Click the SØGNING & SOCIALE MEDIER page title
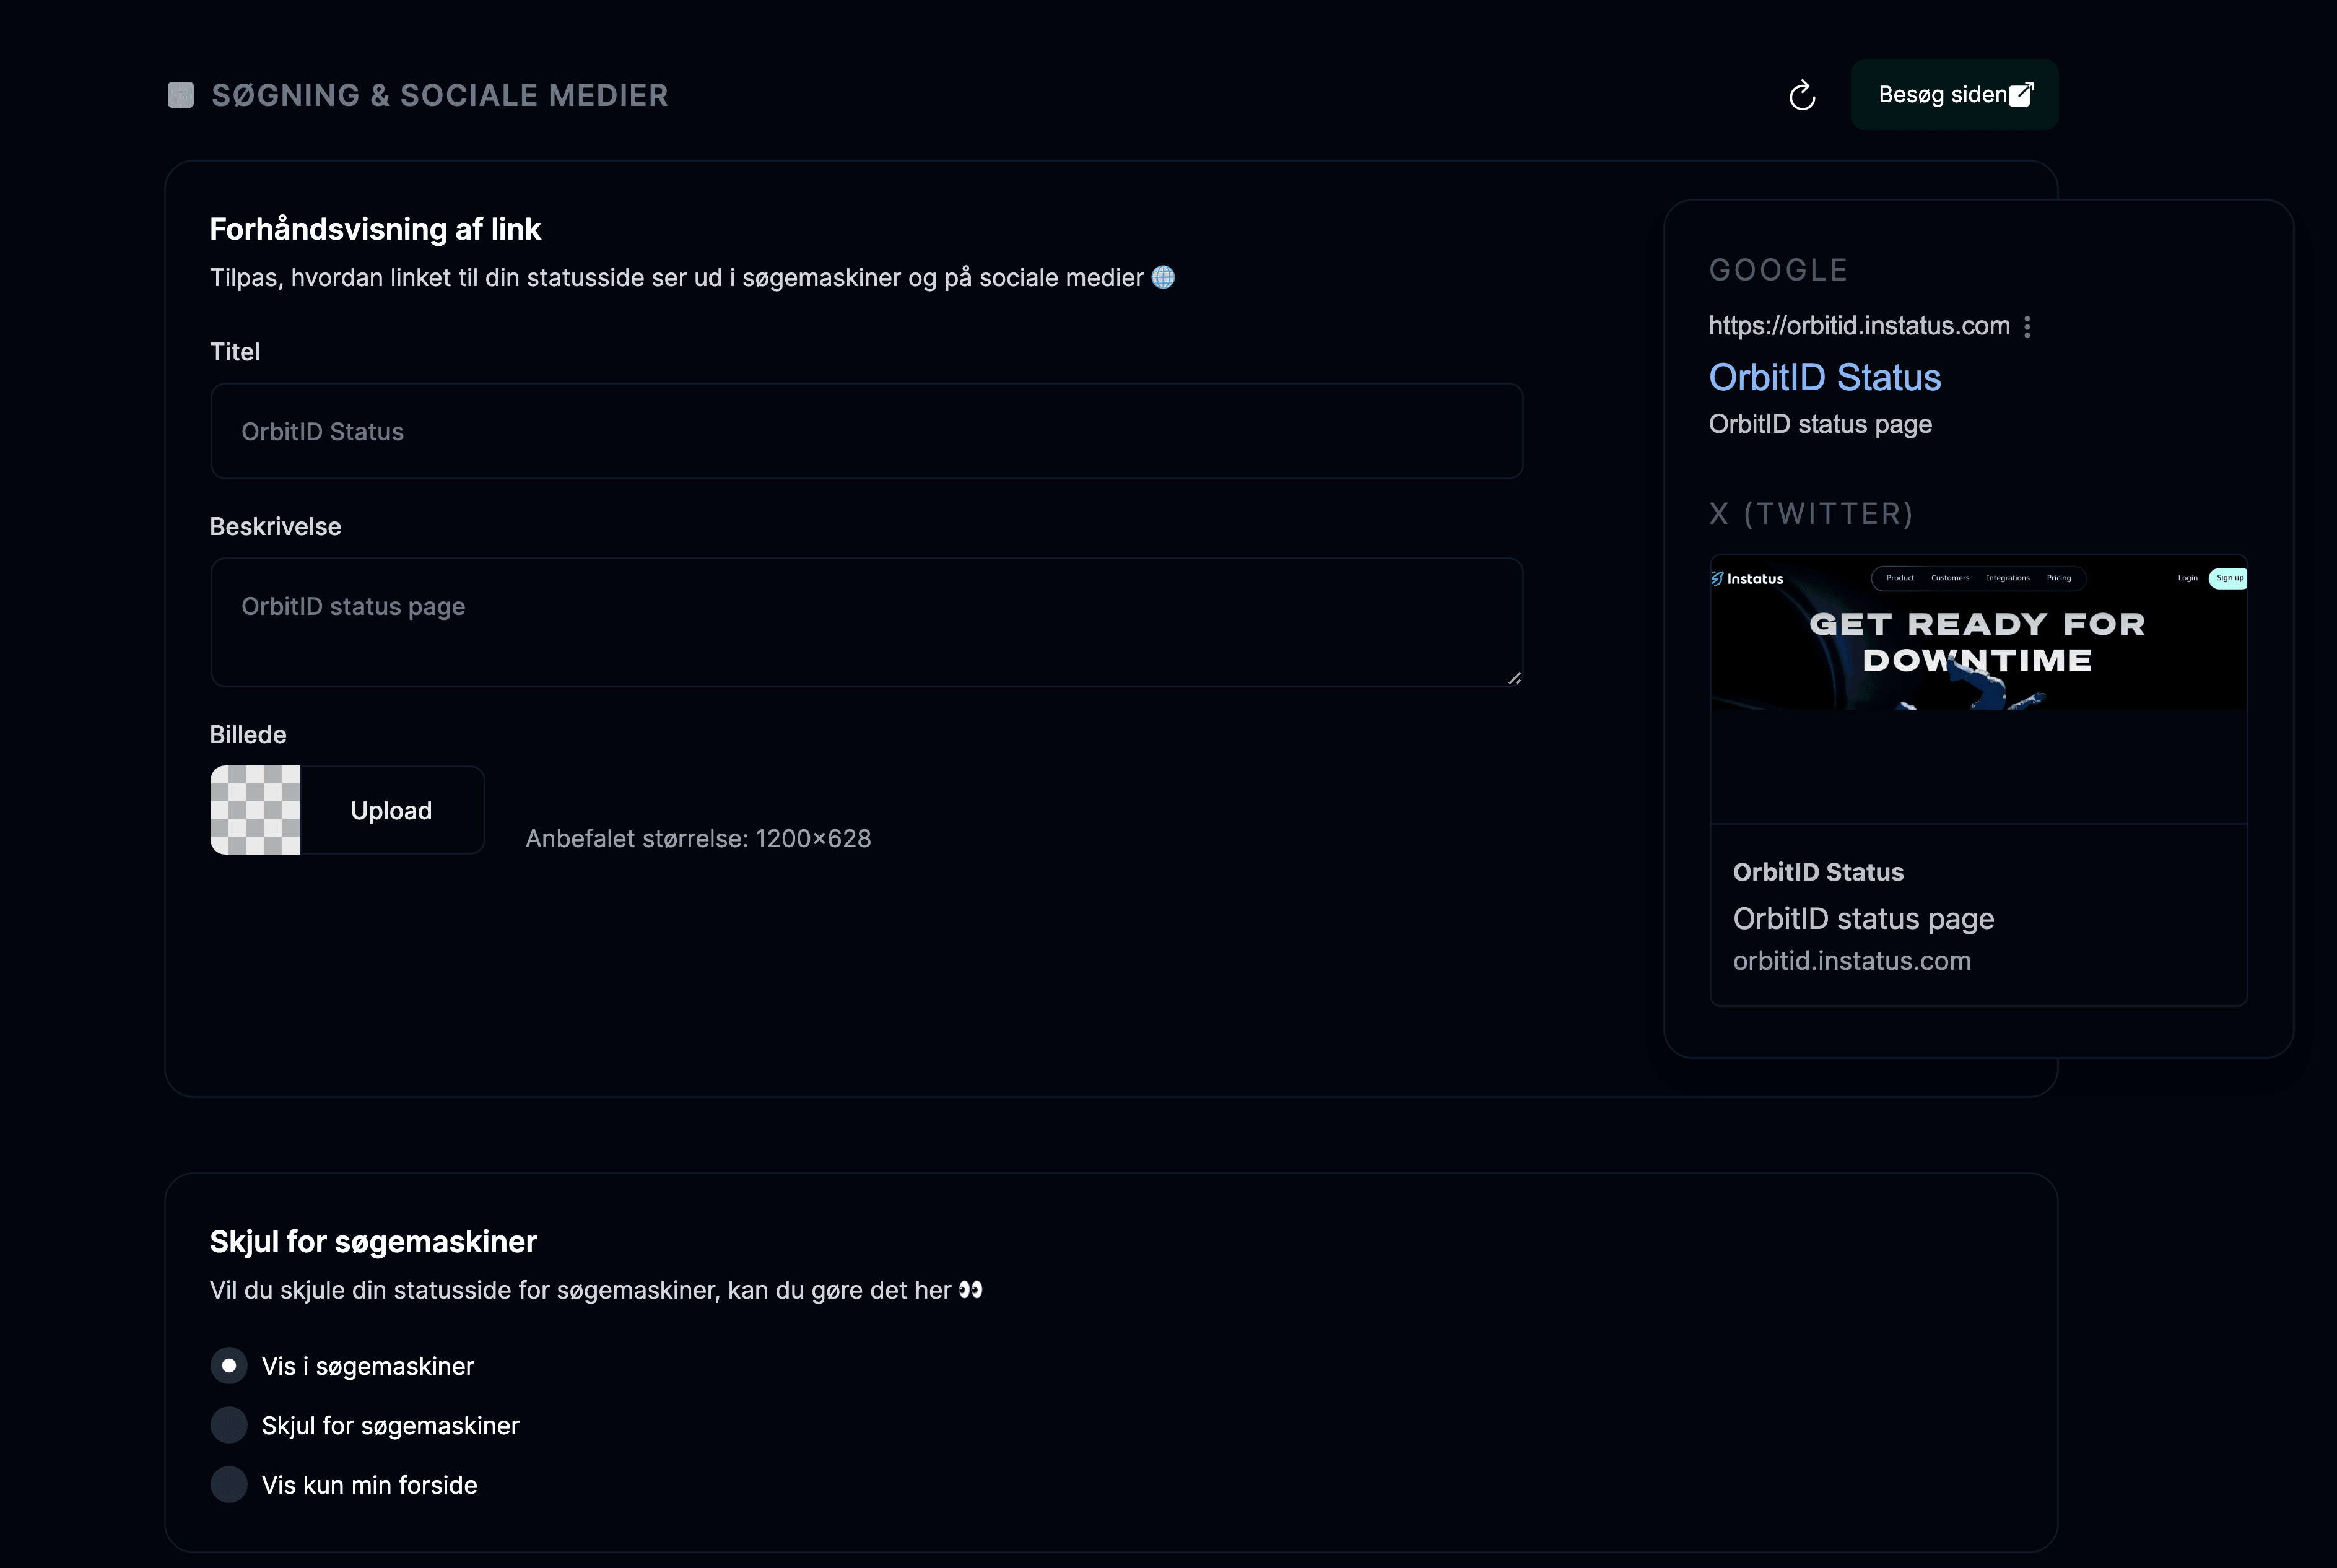 click(440, 95)
